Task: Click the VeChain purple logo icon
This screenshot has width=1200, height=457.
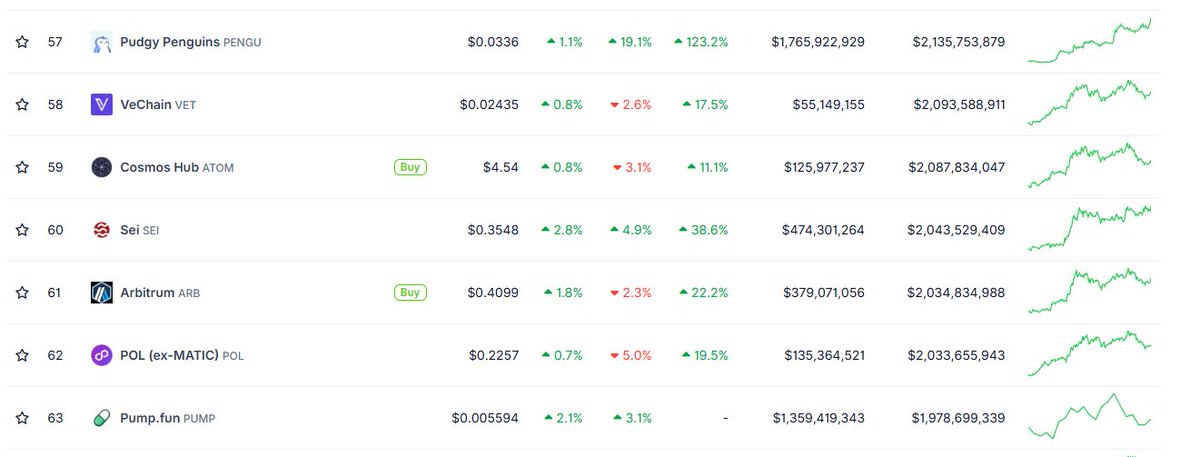Action: click(101, 105)
